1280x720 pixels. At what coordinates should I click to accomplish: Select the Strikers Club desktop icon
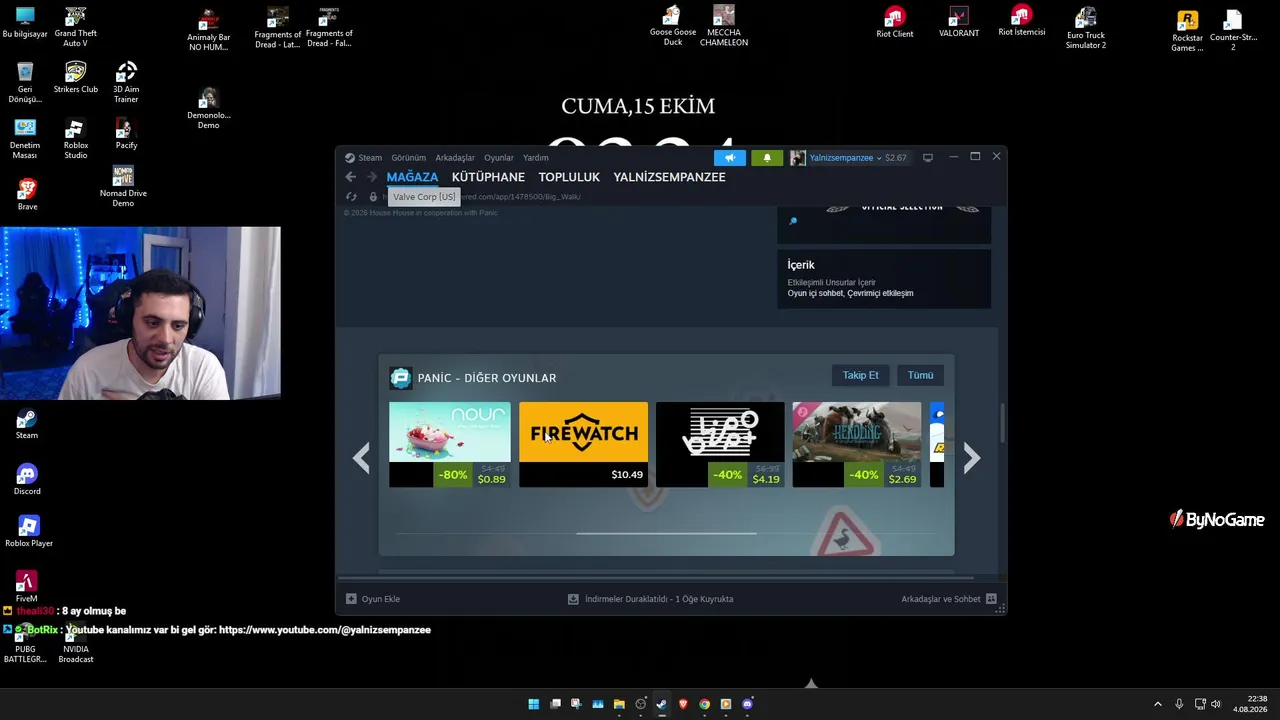(76, 78)
